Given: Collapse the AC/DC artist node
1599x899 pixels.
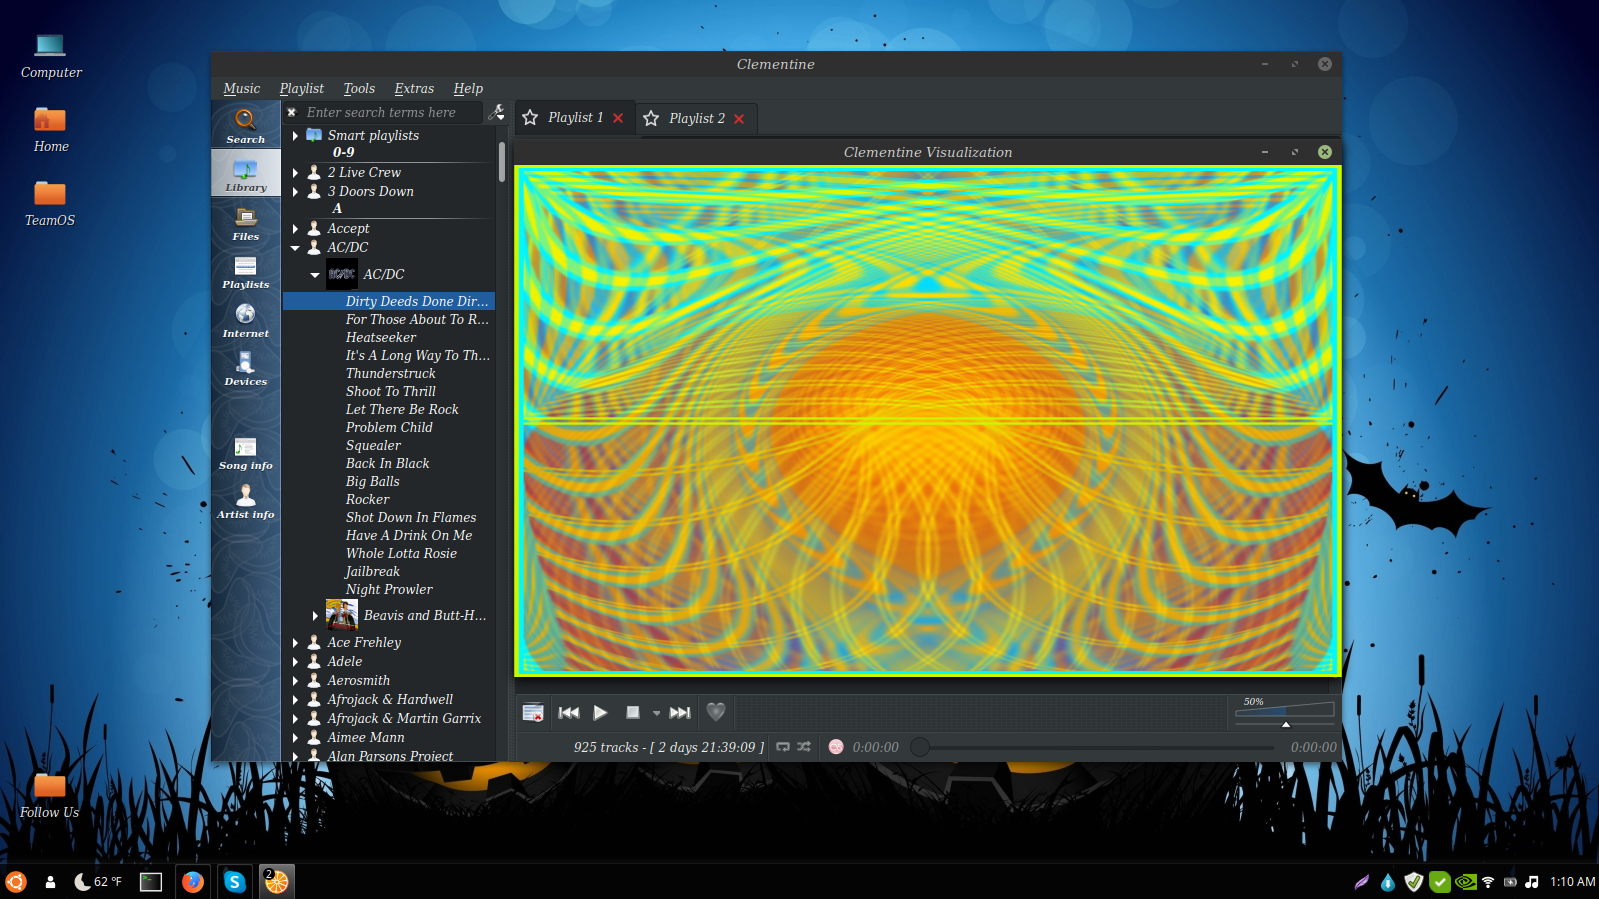Looking at the screenshot, I should pos(295,247).
